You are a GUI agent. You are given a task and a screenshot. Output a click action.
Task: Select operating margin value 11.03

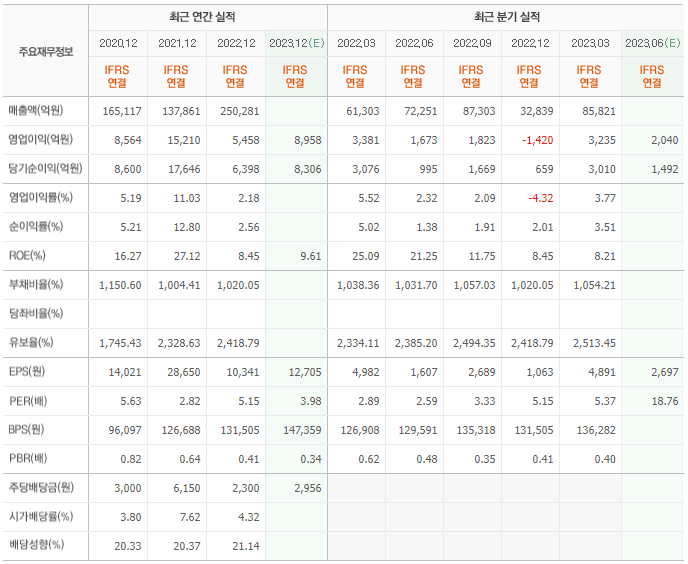[187, 198]
